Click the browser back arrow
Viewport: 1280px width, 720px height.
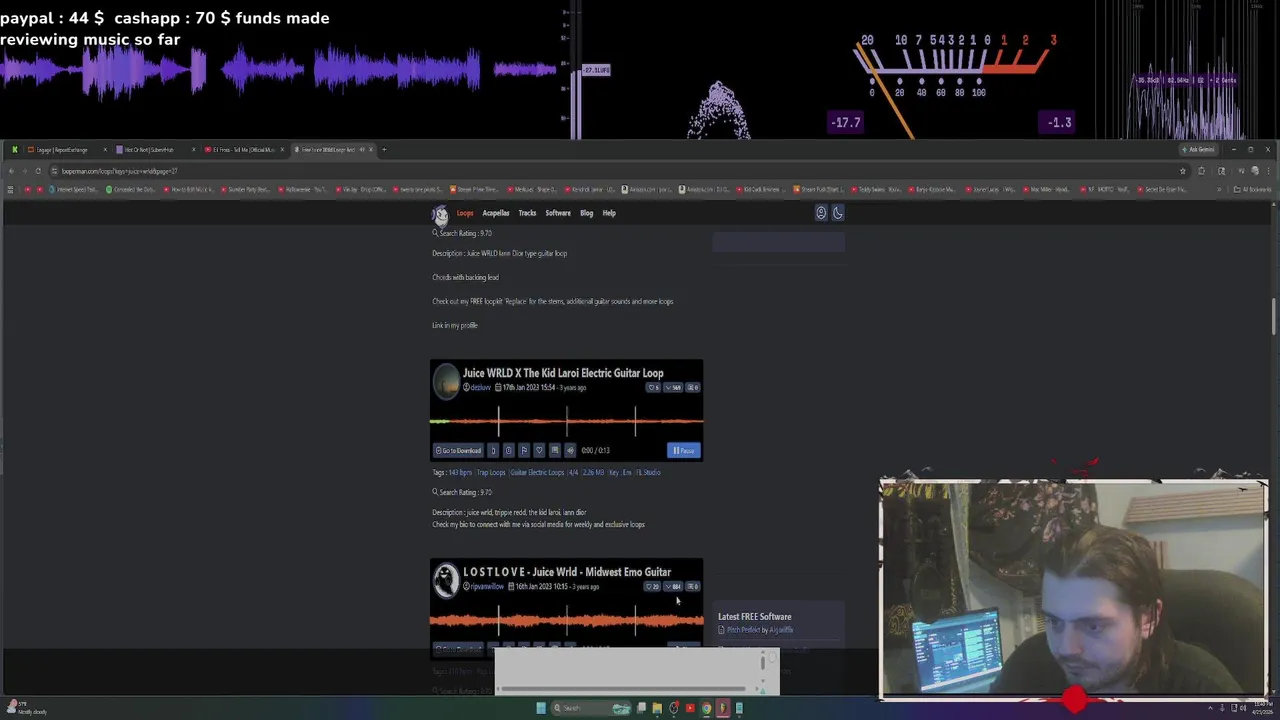(10, 171)
